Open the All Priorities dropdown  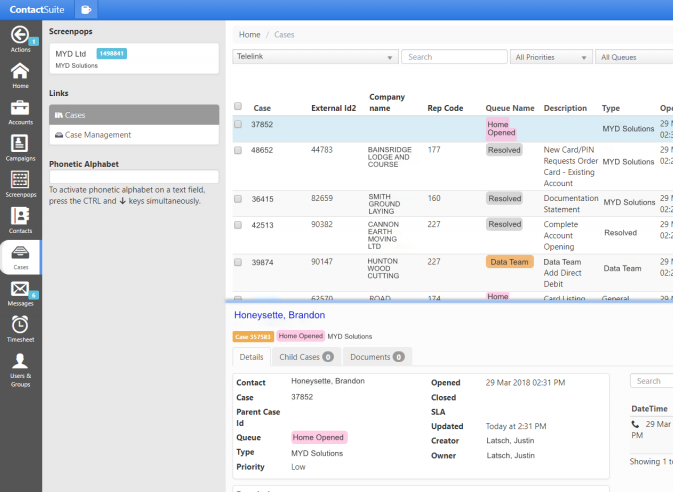click(x=551, y=57)
